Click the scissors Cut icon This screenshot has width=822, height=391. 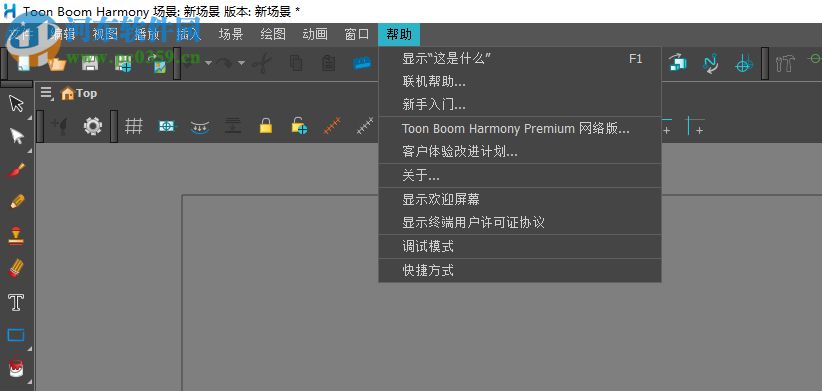tap(262, 63)
